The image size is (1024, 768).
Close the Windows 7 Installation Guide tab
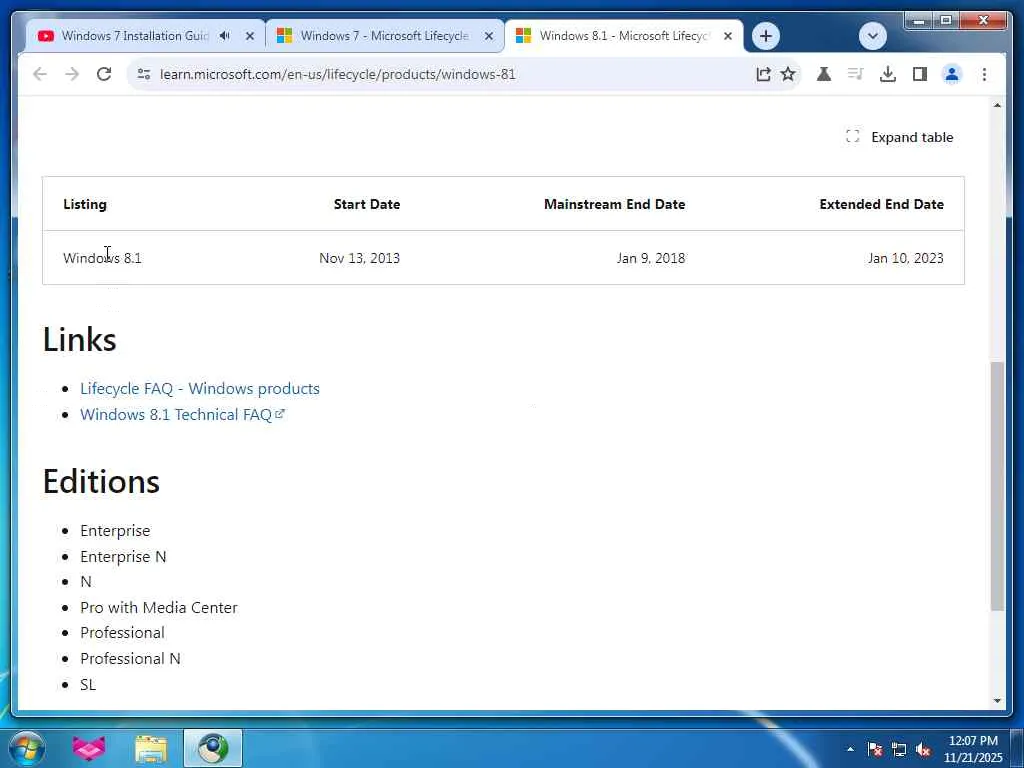pyautogui.click(x=249, y=37)
